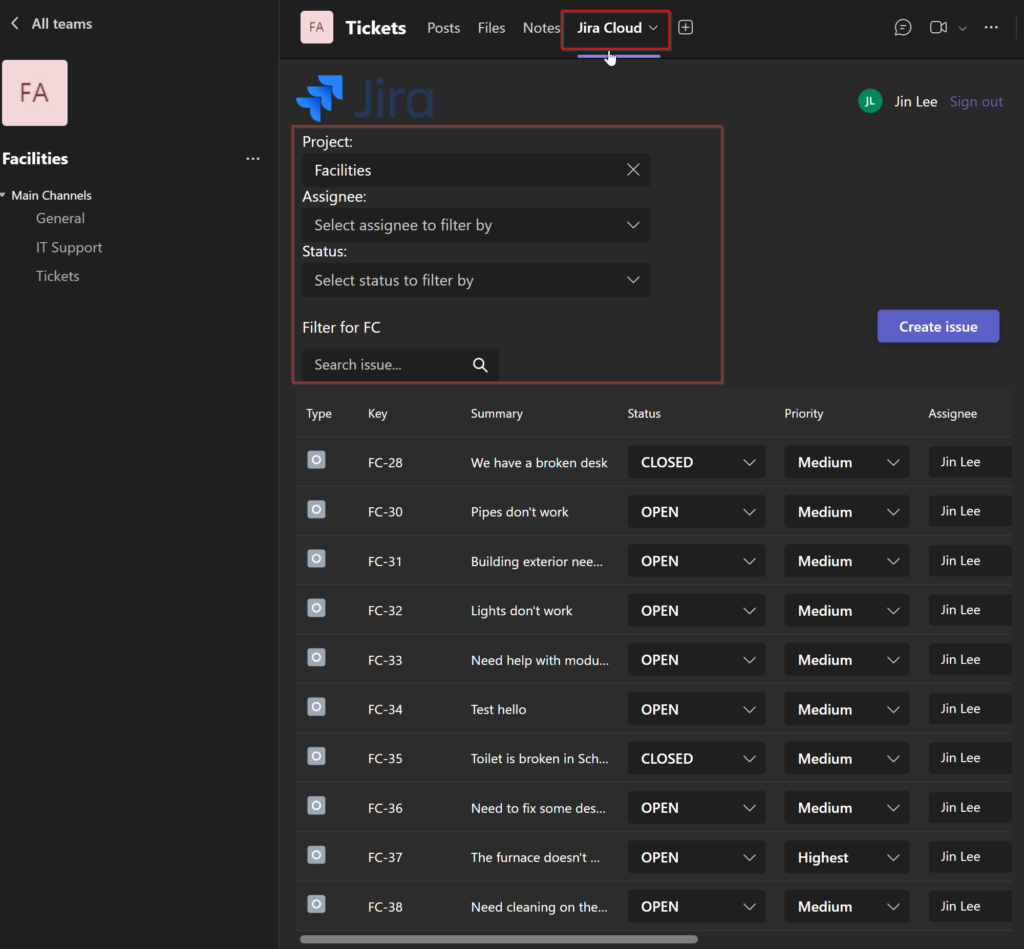
Task: Add a new tab with plus icon
Action: click(x=685, y=27)
